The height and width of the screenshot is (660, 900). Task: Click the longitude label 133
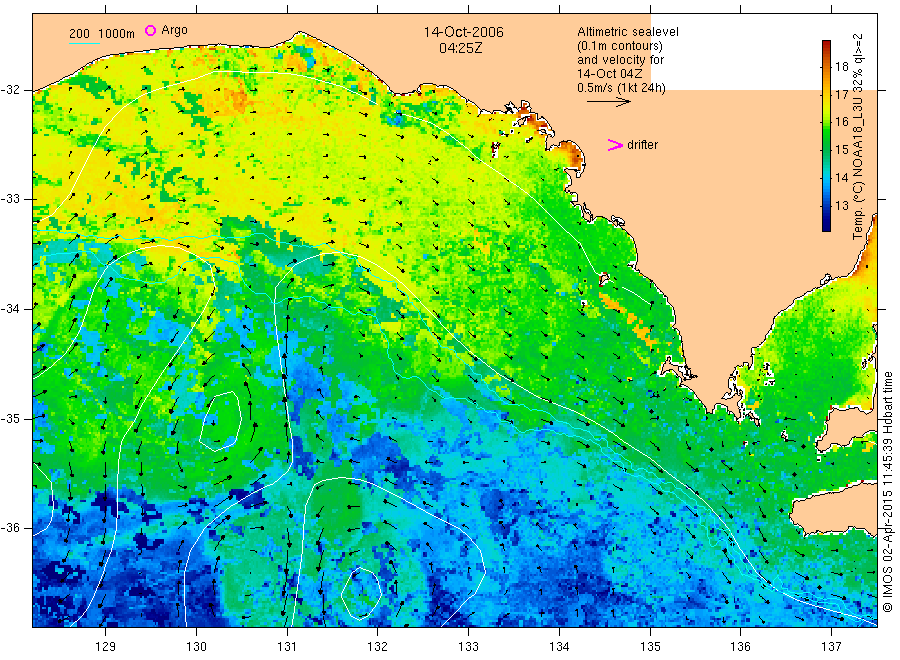coord(468,647)
